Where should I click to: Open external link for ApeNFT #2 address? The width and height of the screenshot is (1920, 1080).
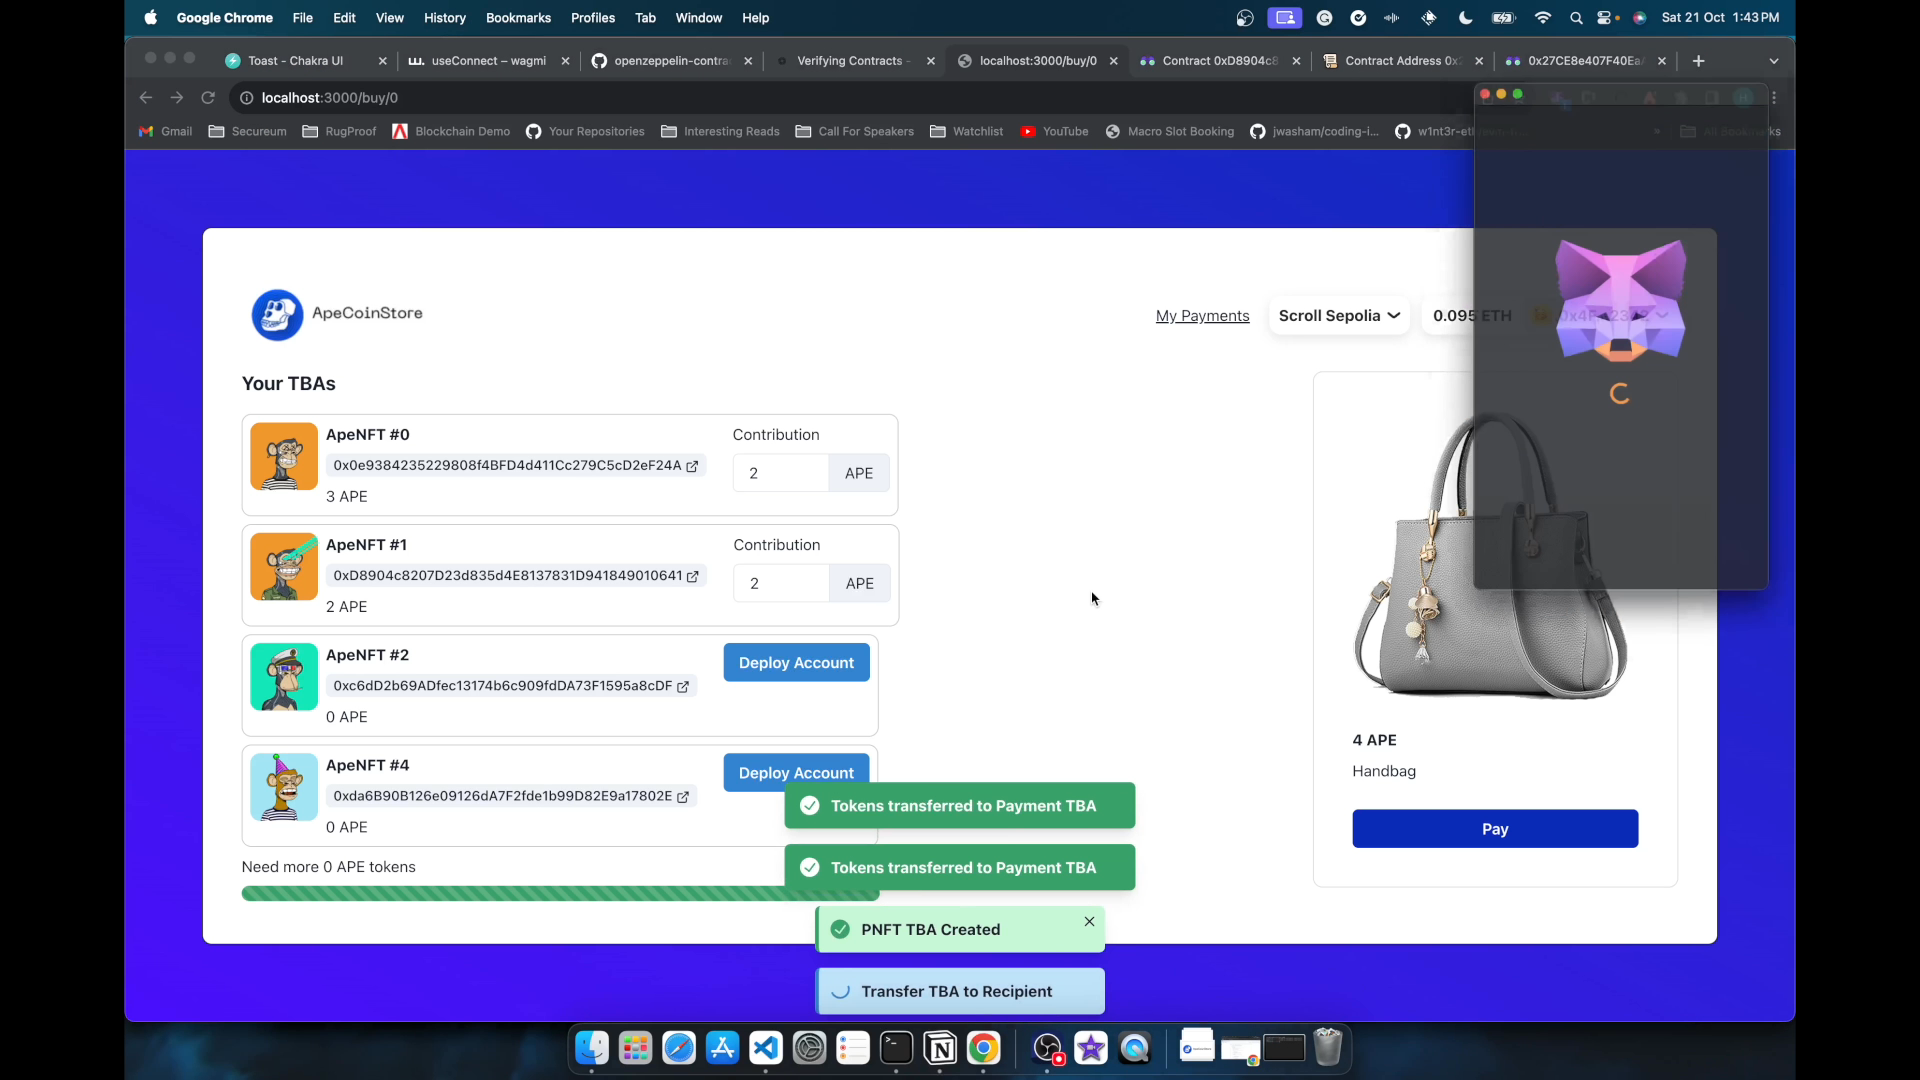point(683,686)
